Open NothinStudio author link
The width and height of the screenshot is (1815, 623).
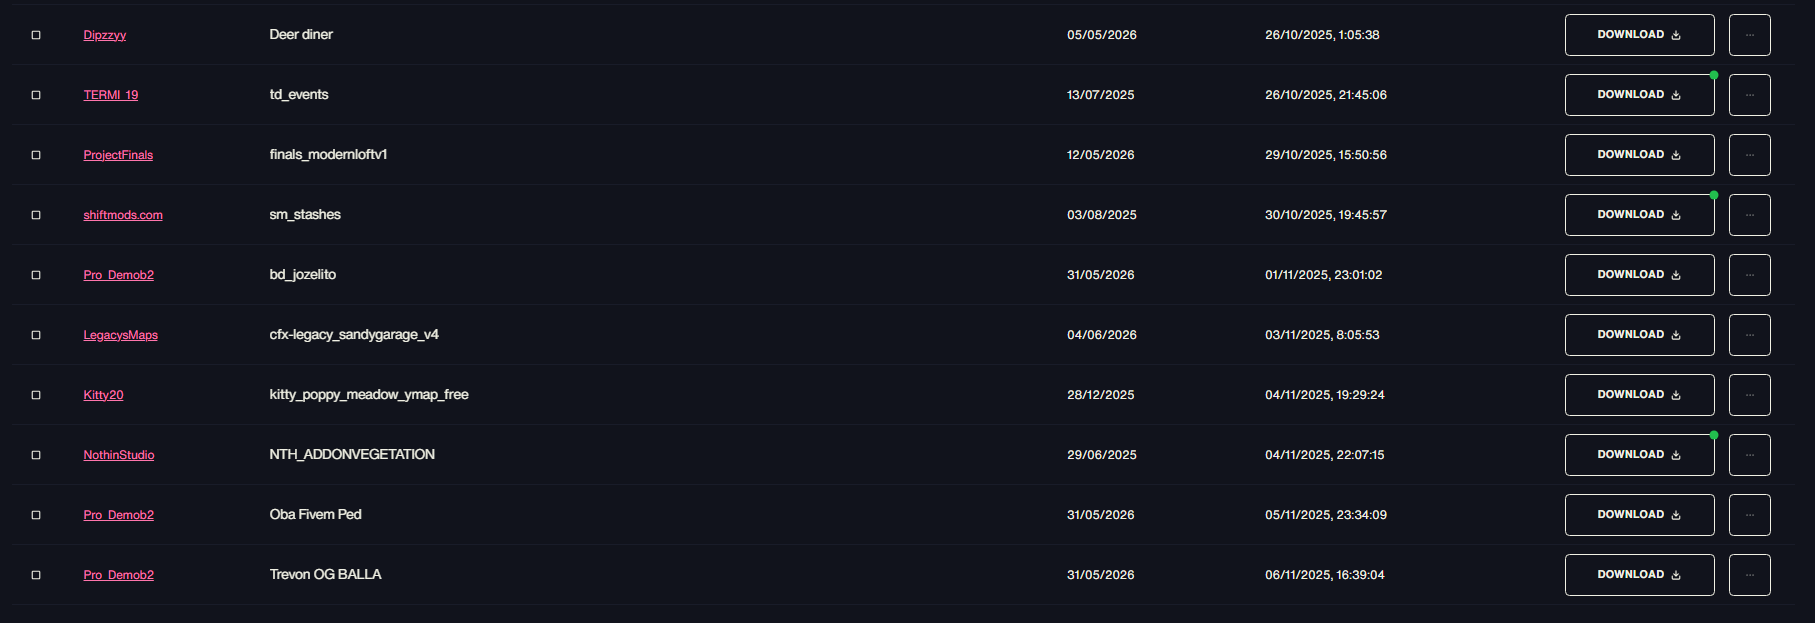(118, 455)
